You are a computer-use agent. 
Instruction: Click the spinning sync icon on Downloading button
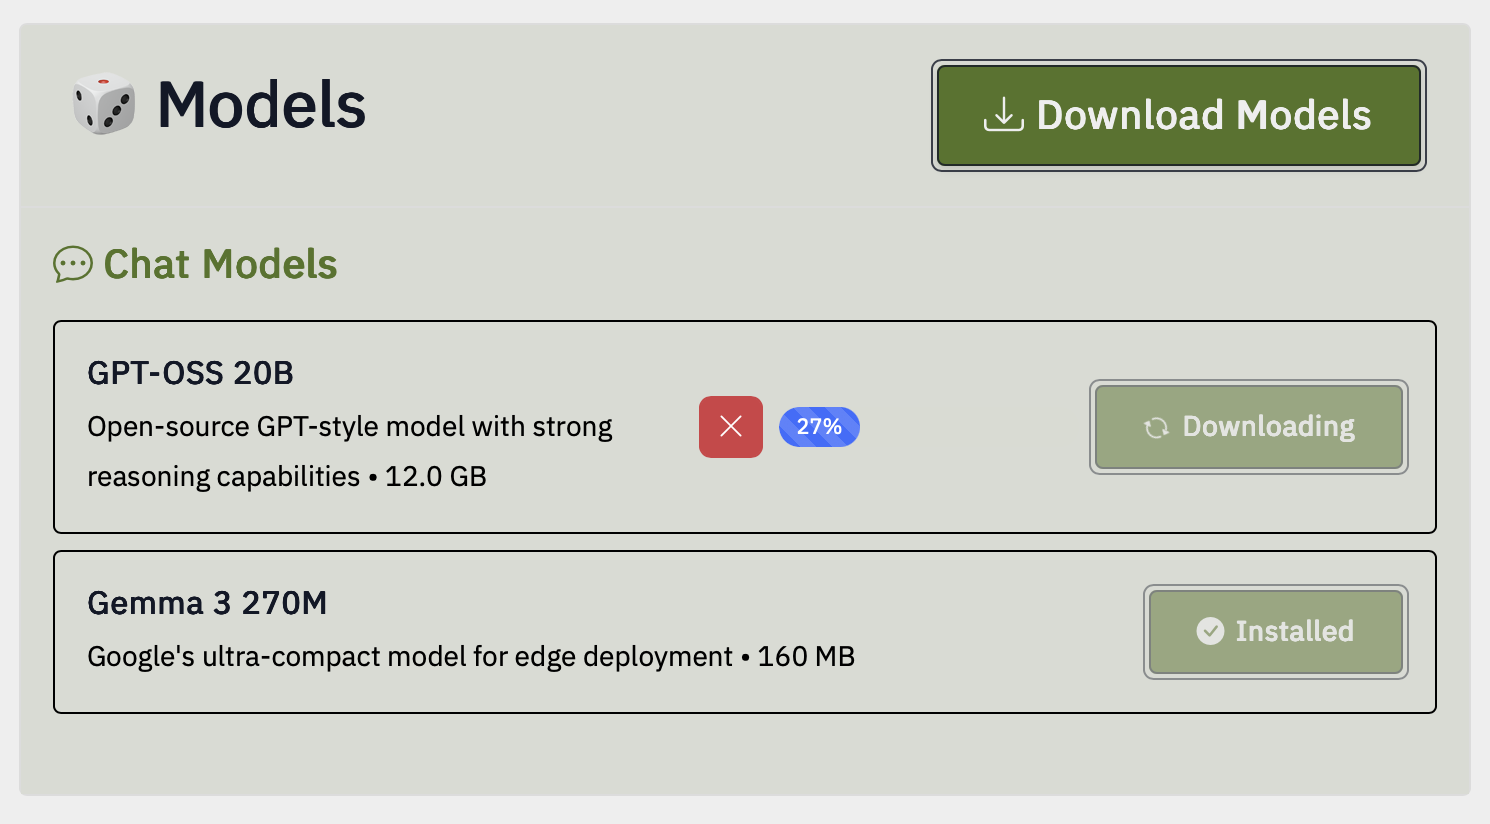(x=1157, y=427)
